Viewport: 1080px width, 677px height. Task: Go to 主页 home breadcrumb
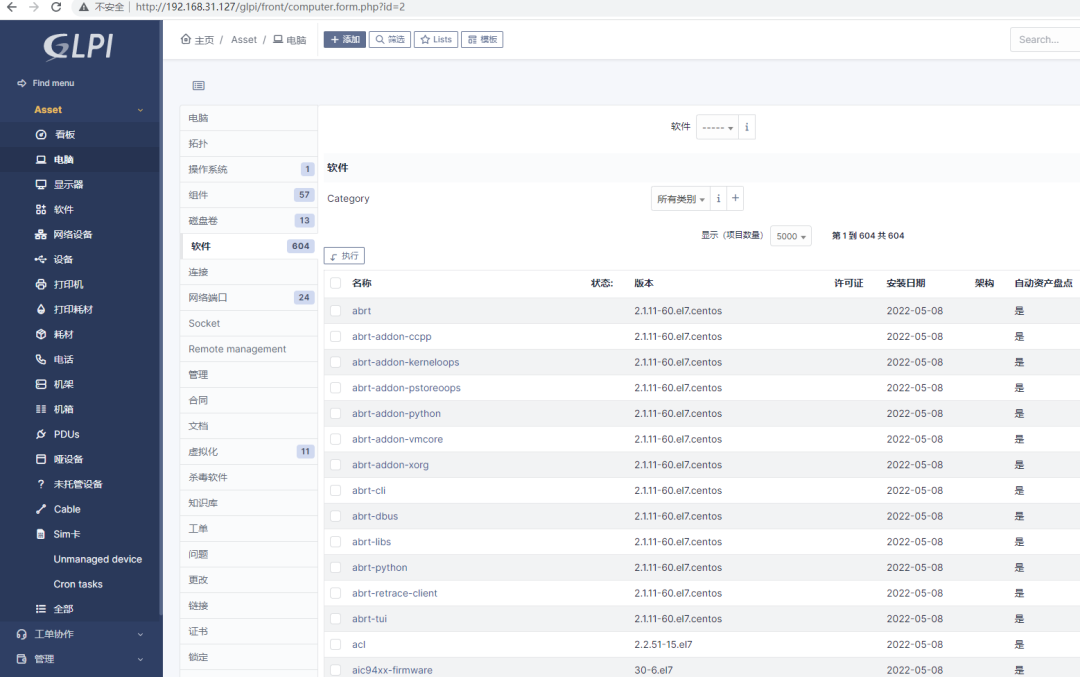(x=197, y=40)
